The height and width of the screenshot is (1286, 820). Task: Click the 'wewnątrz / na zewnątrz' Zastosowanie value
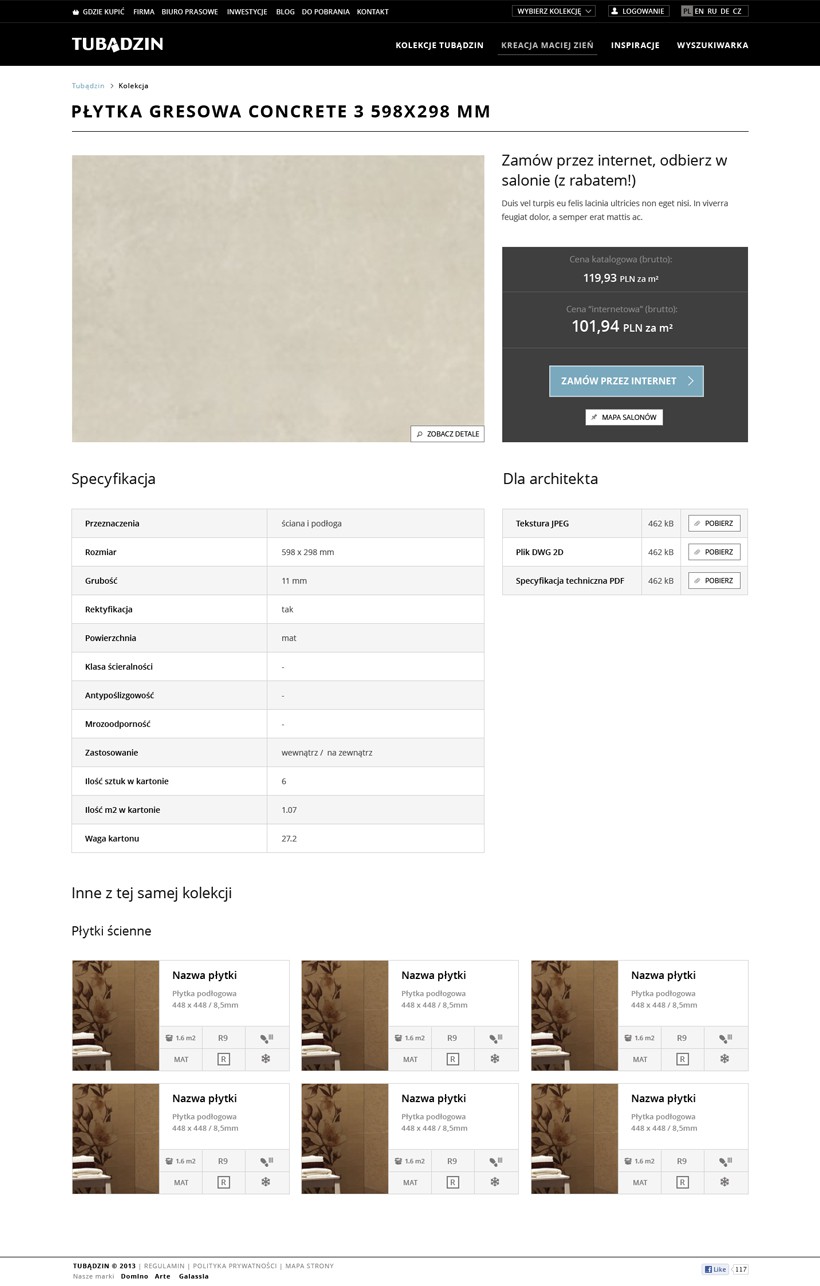click(x=327, y=752)
